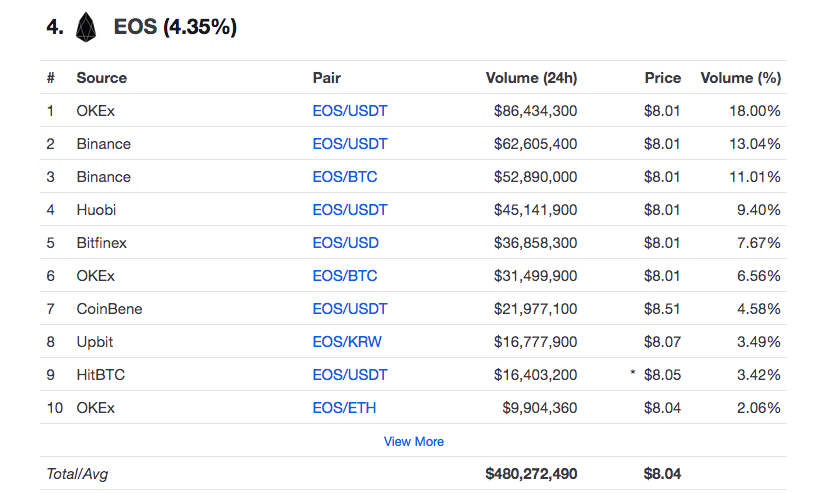This screenshot has height=493, width=840.
Task: Open Upbit EOS/KRW pair link
Action: tap(347, 342)
